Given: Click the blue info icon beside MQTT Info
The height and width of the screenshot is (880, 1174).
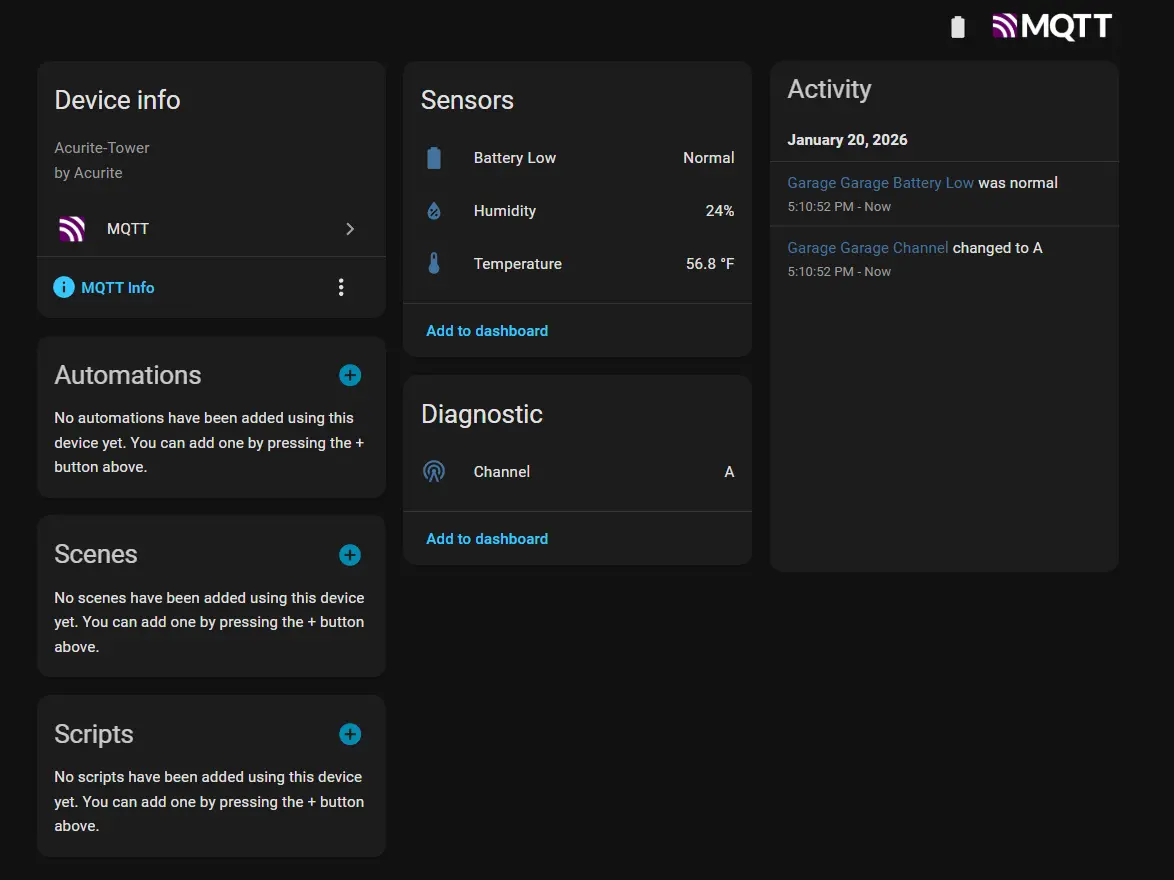Looking at the screenshot, I should pos(64,288).
